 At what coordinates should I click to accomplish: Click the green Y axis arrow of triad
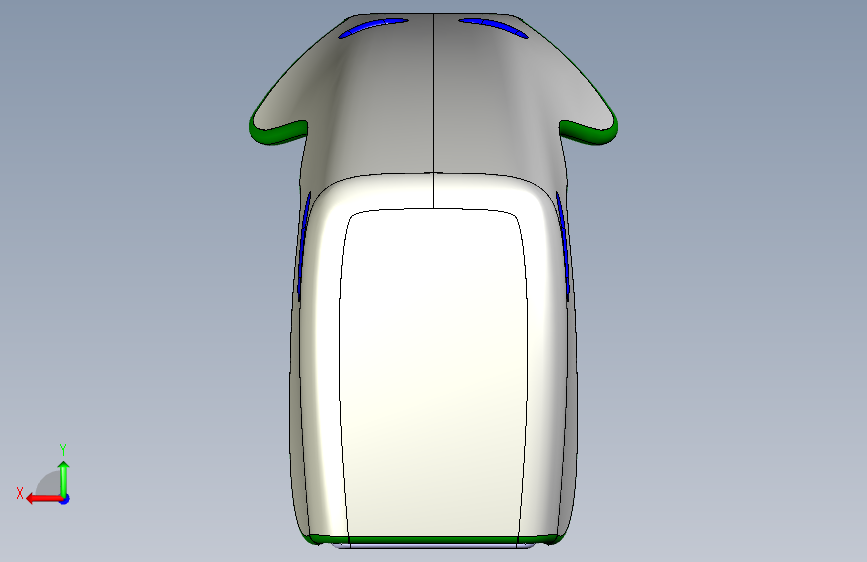tap(64, 479)
